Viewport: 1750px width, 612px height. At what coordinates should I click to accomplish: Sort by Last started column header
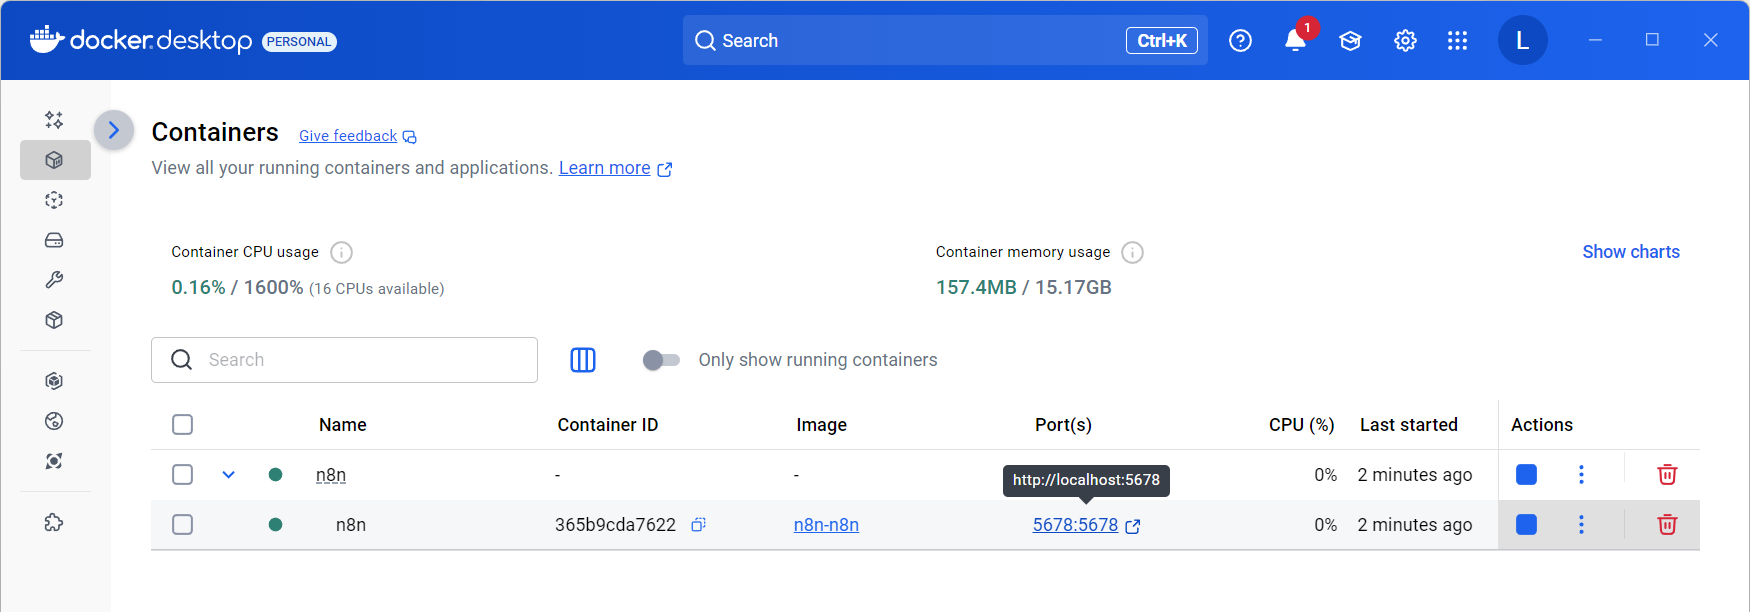1409,425
